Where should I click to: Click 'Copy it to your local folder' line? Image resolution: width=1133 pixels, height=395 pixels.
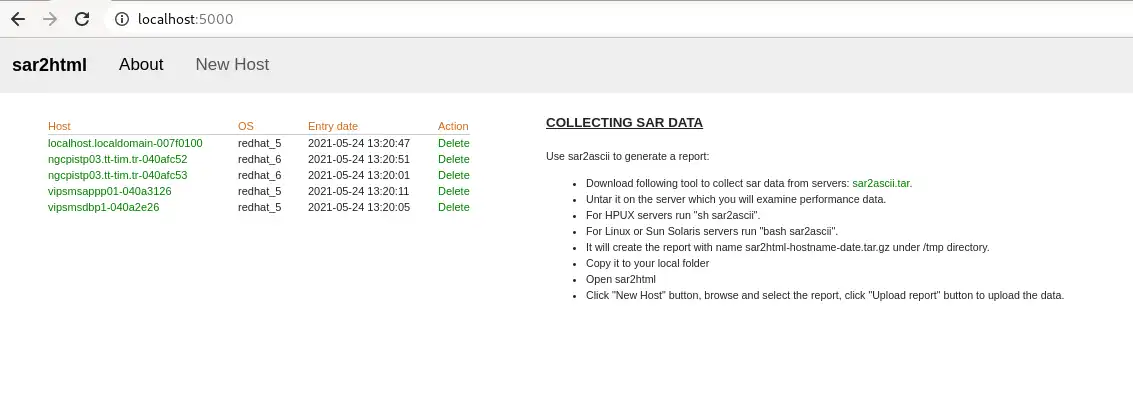pos(647,263)
